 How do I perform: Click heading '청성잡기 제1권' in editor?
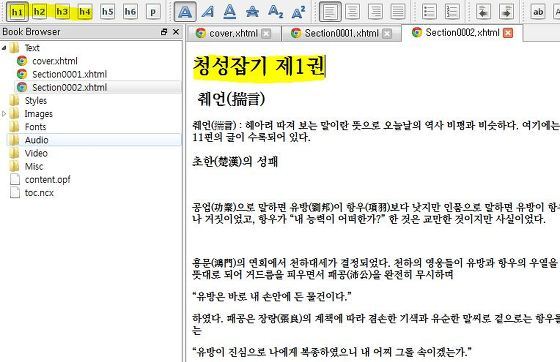click(259, 66)
